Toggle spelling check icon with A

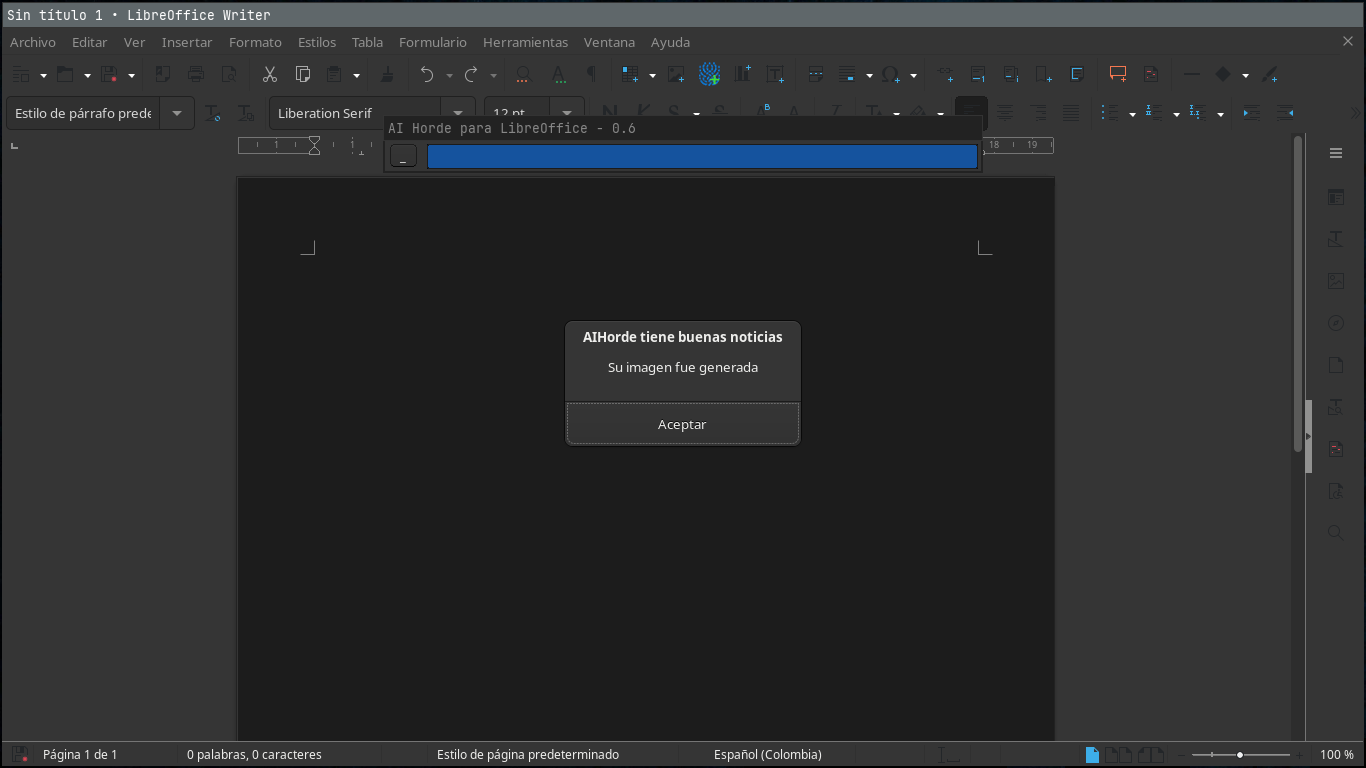tap(558, 74)
